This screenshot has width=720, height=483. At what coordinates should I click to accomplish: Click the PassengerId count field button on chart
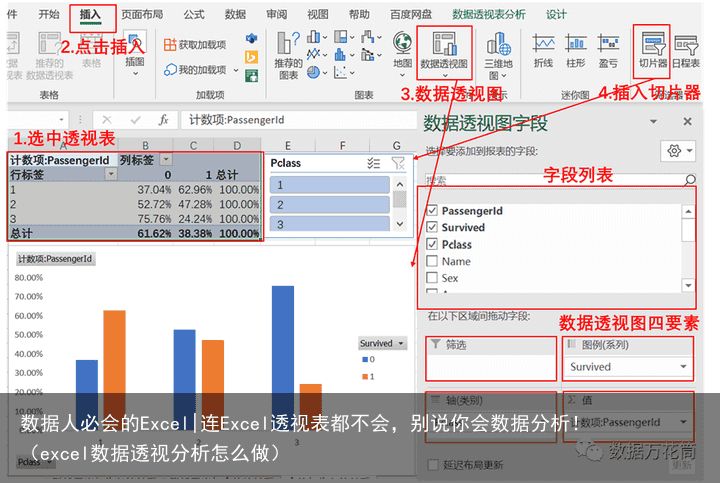[55, 259]
